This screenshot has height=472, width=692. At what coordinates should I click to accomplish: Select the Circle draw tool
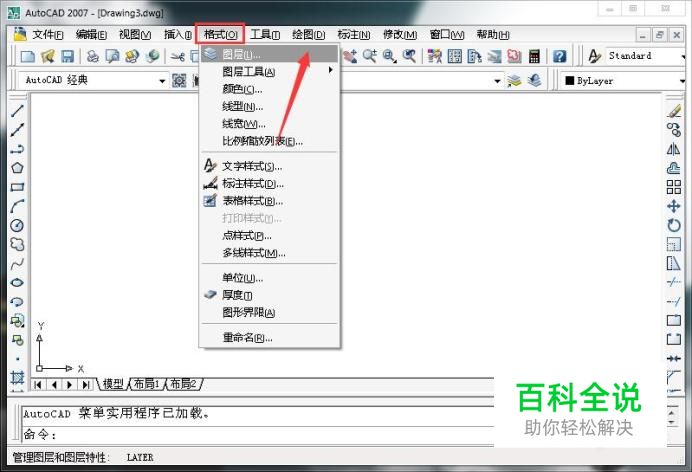17,225
